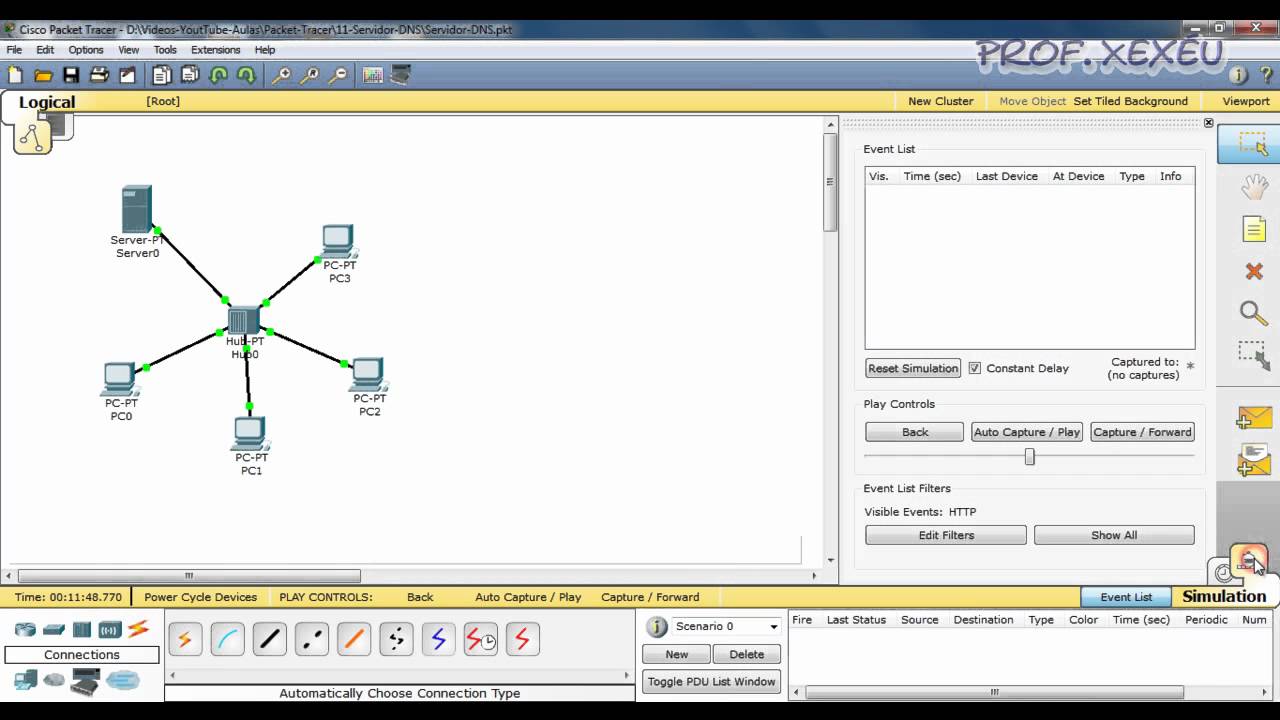Choose the automatic connection type lightning
The image size is (1280, 720).
pyautogui.click(x=185, y=639)
